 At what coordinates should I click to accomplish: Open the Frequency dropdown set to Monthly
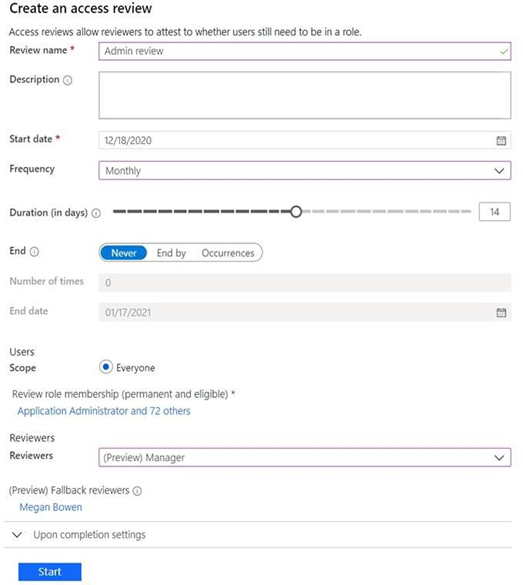tap(304, 171)
